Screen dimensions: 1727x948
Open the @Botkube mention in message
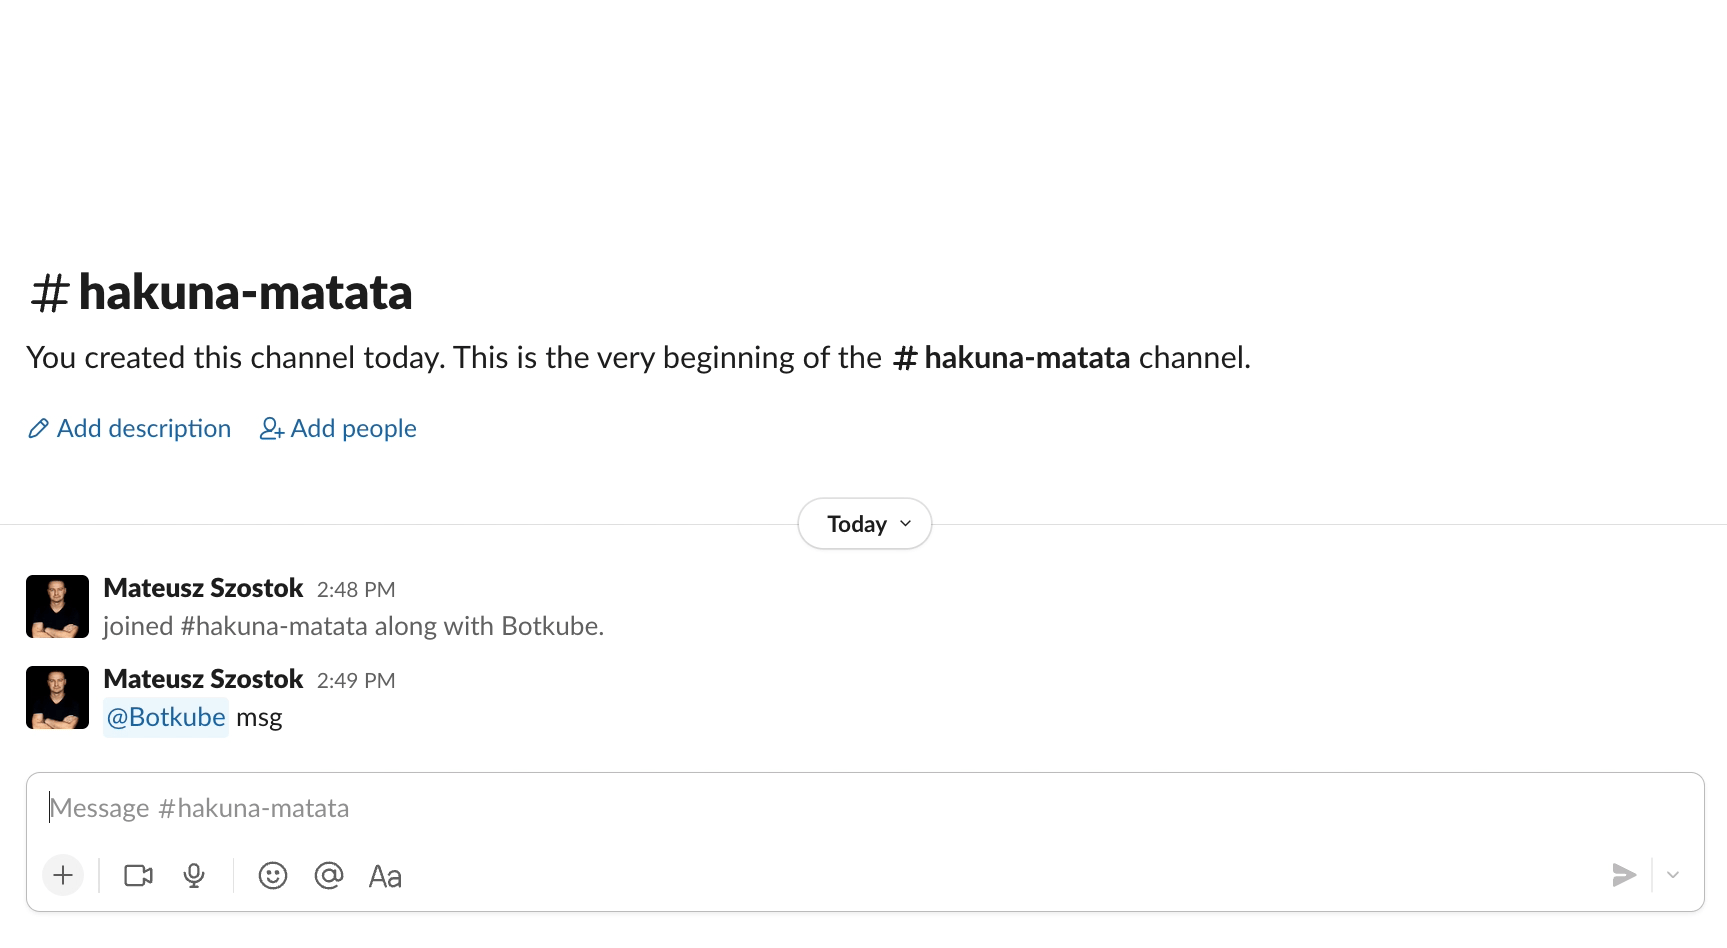click(166, 717)
